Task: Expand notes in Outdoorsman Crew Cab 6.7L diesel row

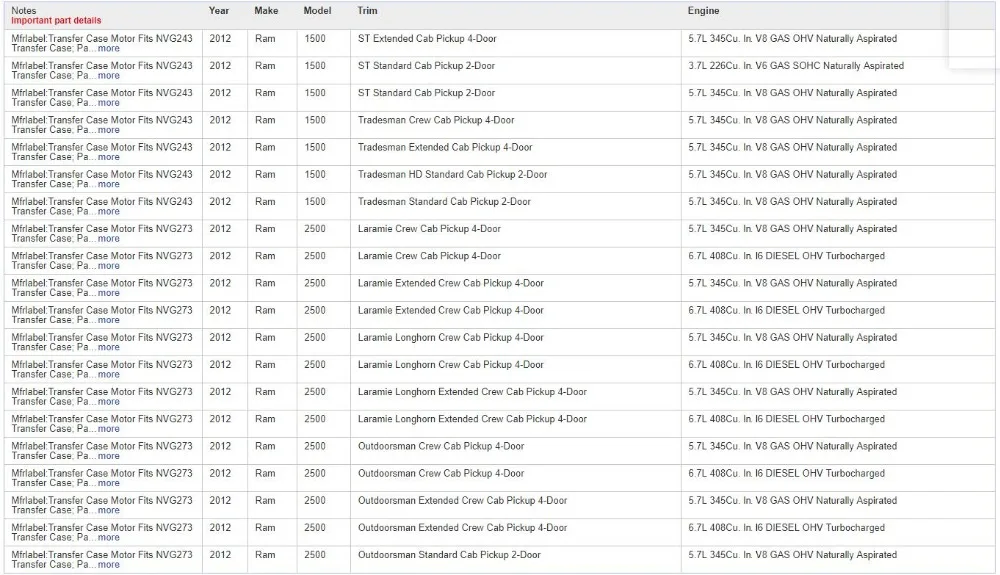Action: click(x=108, y=483)
